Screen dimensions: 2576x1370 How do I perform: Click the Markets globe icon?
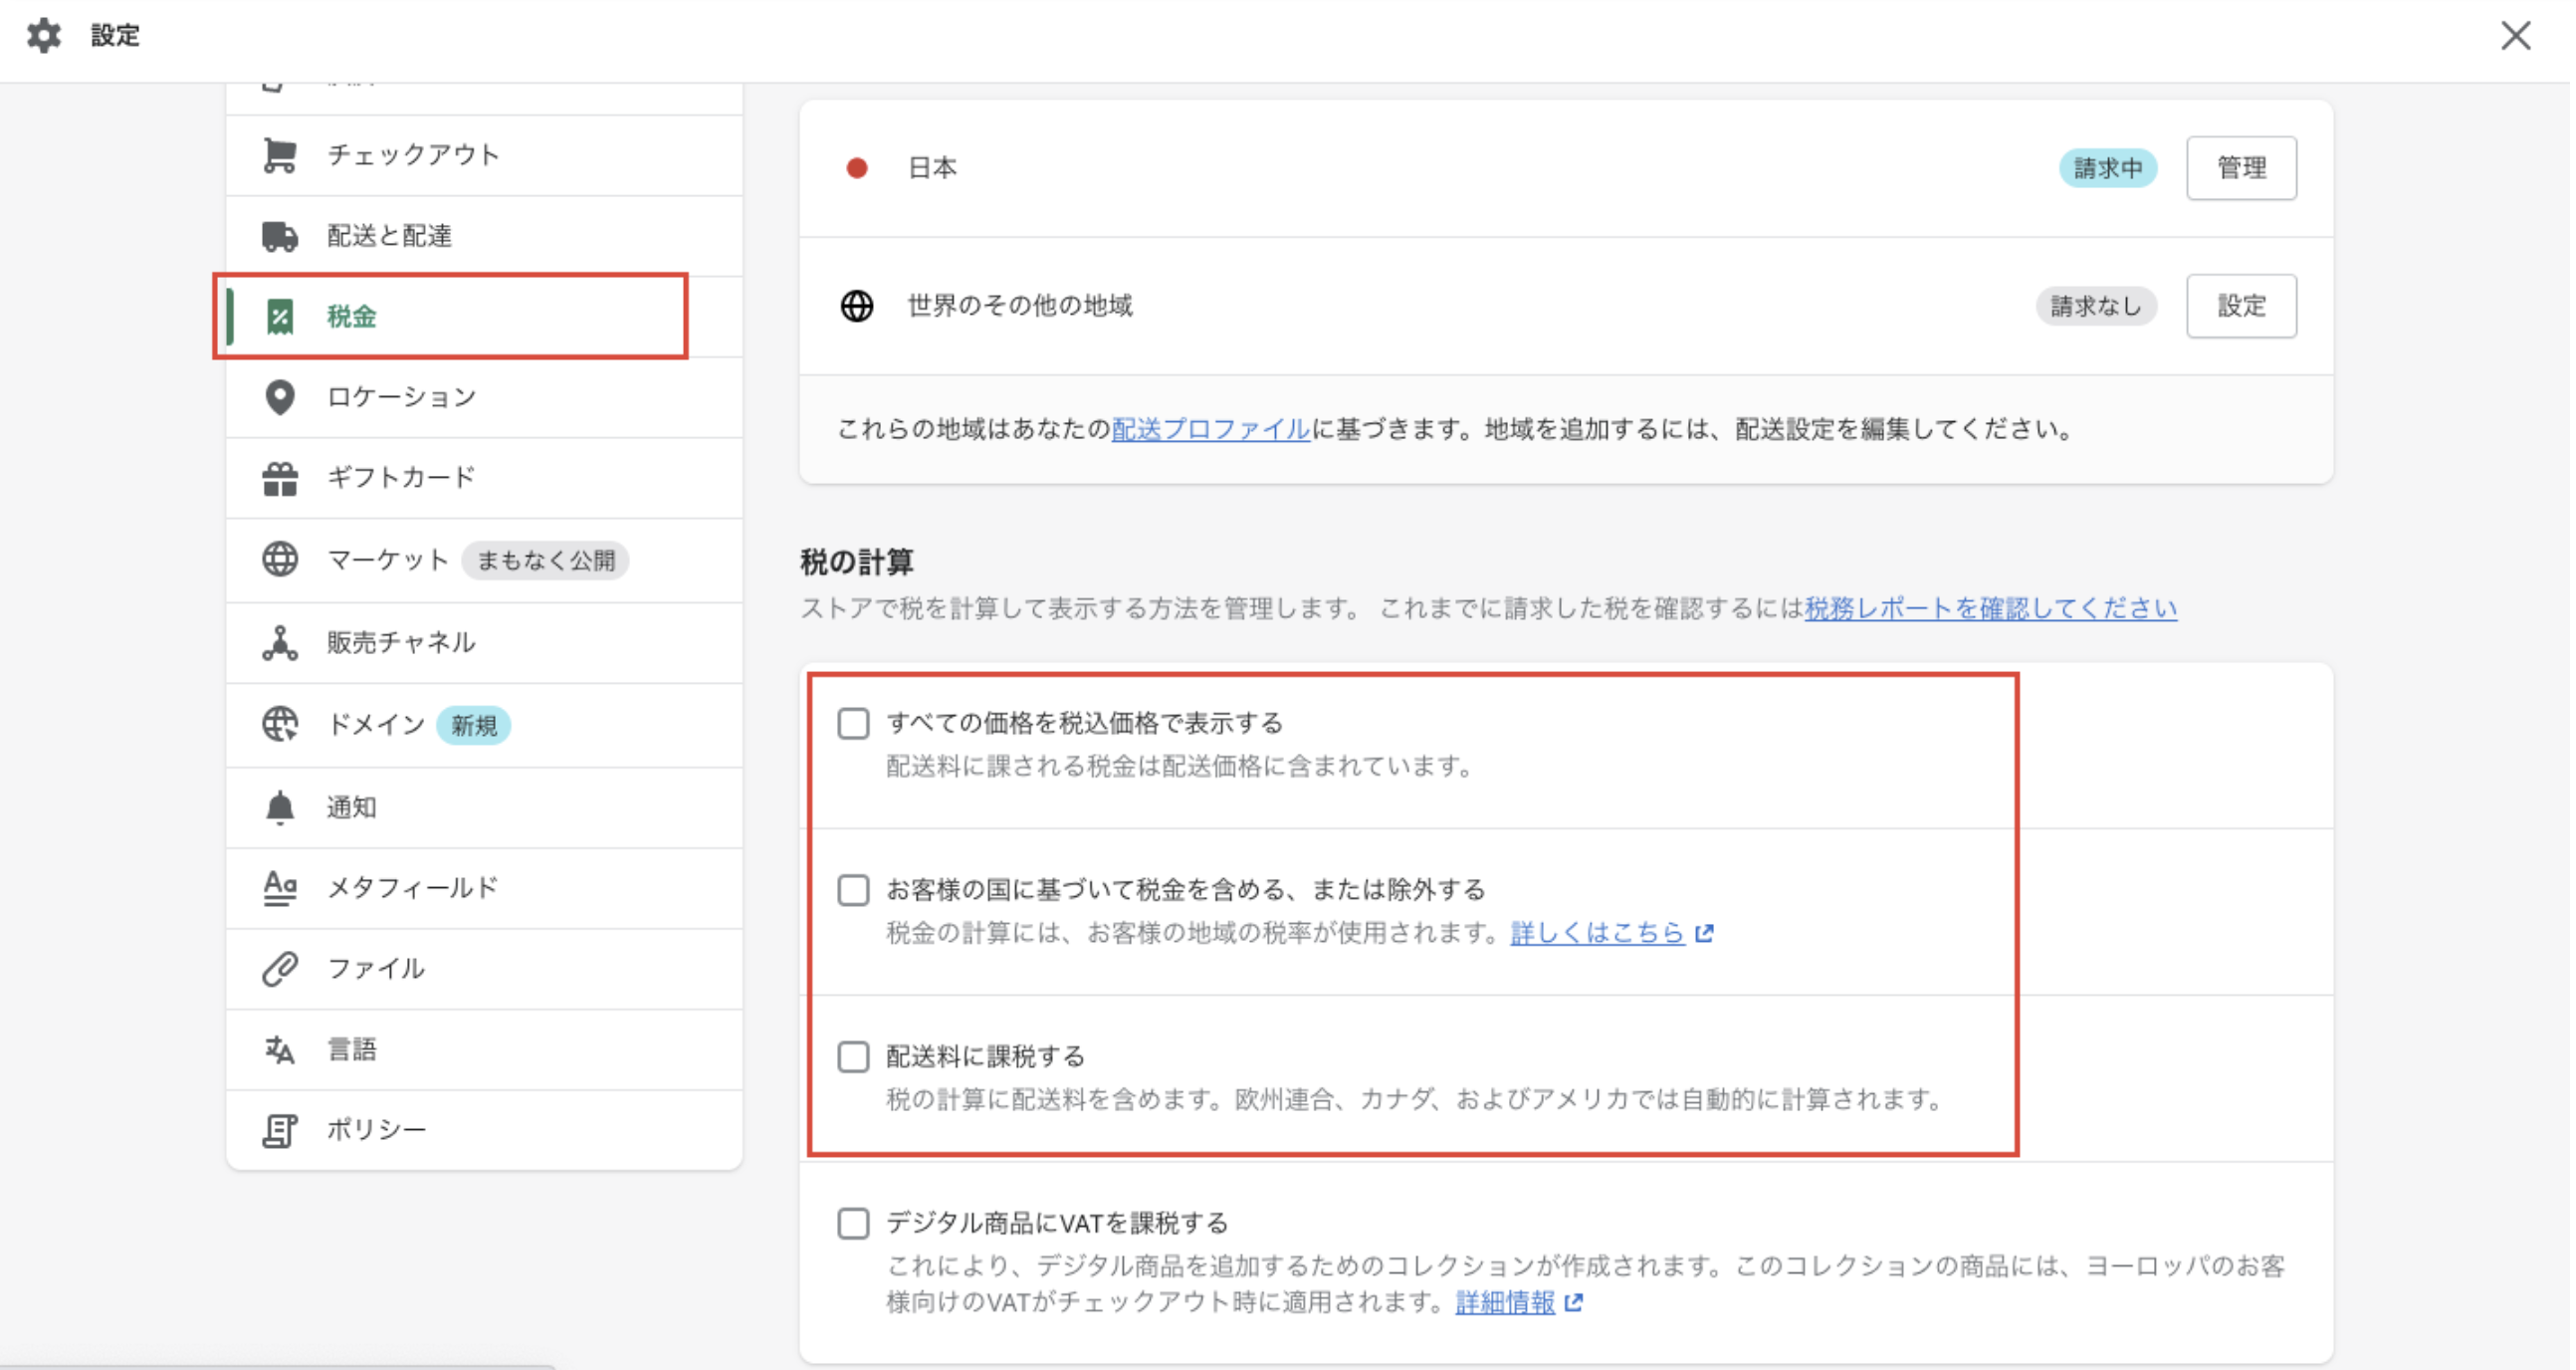pyautogui.click(x=280, y=559)
